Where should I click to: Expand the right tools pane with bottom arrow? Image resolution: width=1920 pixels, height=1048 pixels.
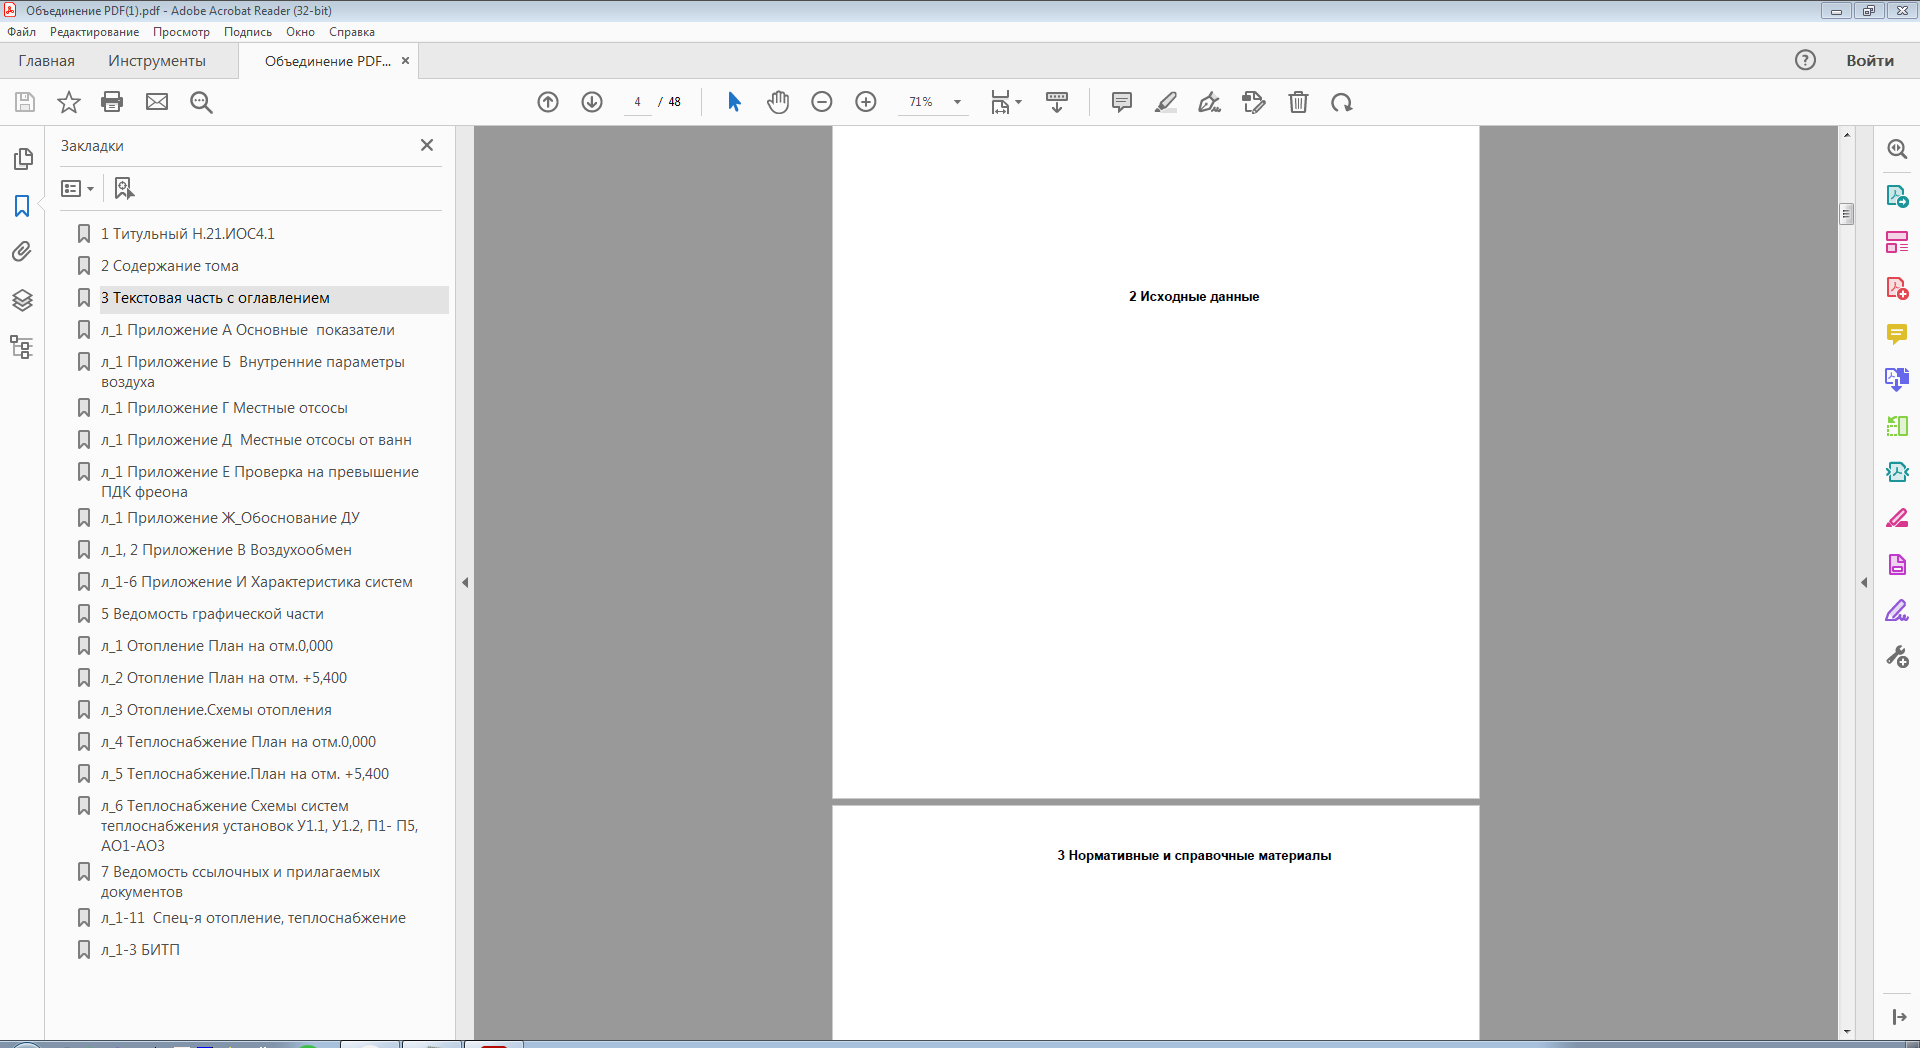[1899, 1017]
